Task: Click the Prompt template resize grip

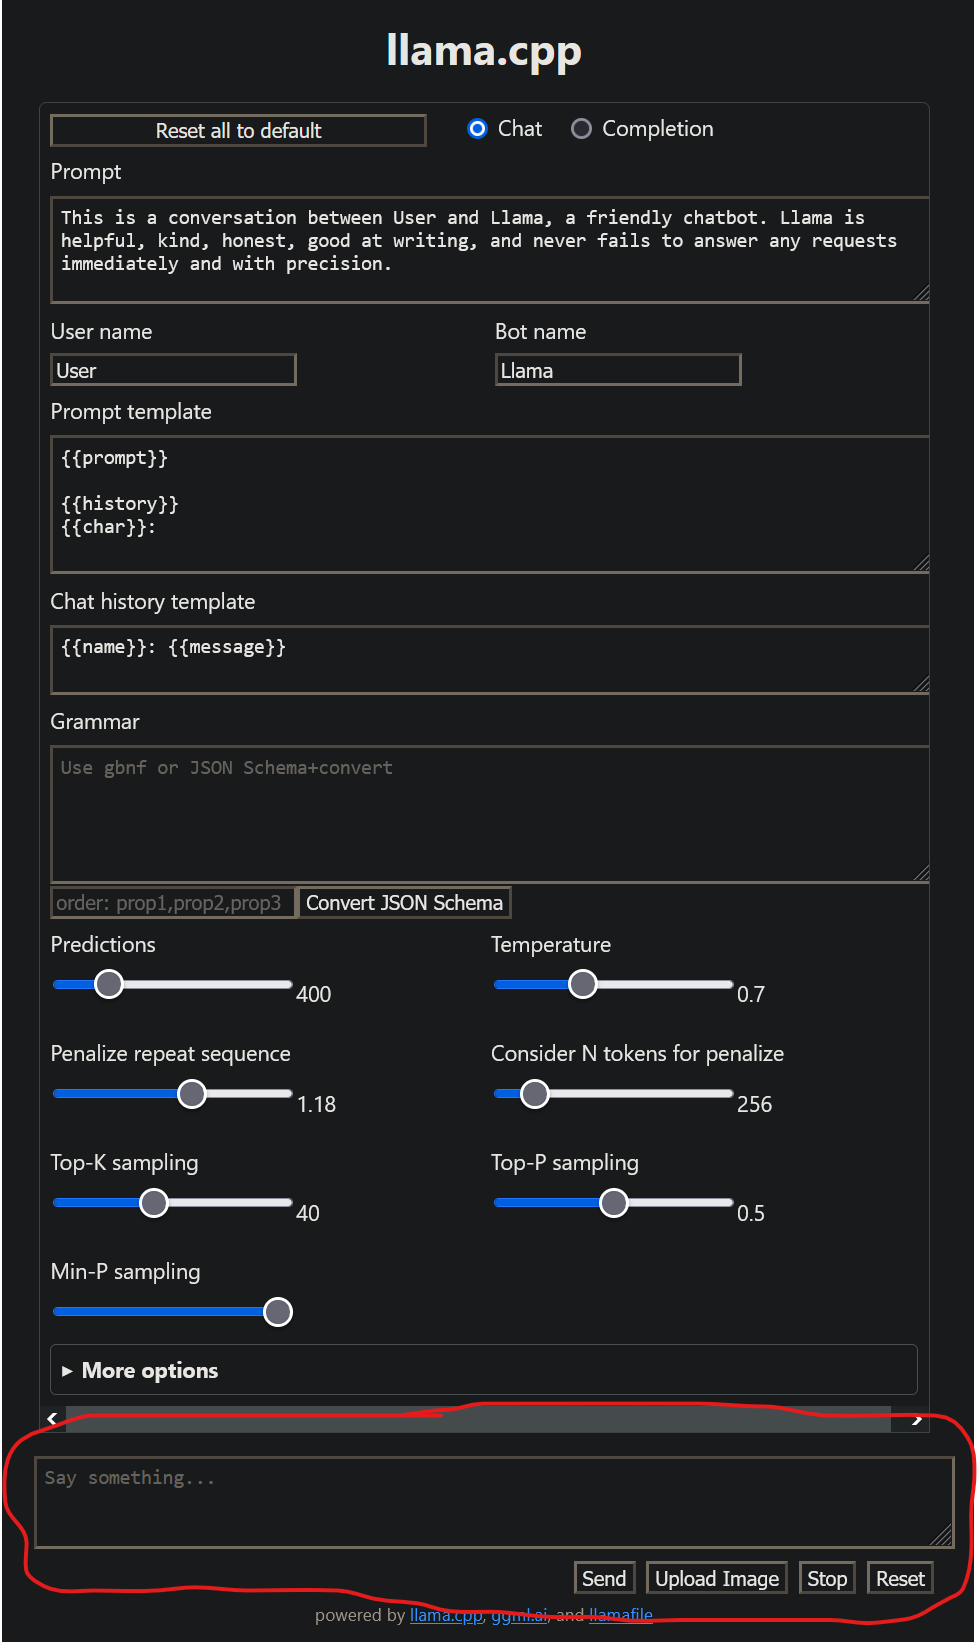Action: [x=921, y=563]
